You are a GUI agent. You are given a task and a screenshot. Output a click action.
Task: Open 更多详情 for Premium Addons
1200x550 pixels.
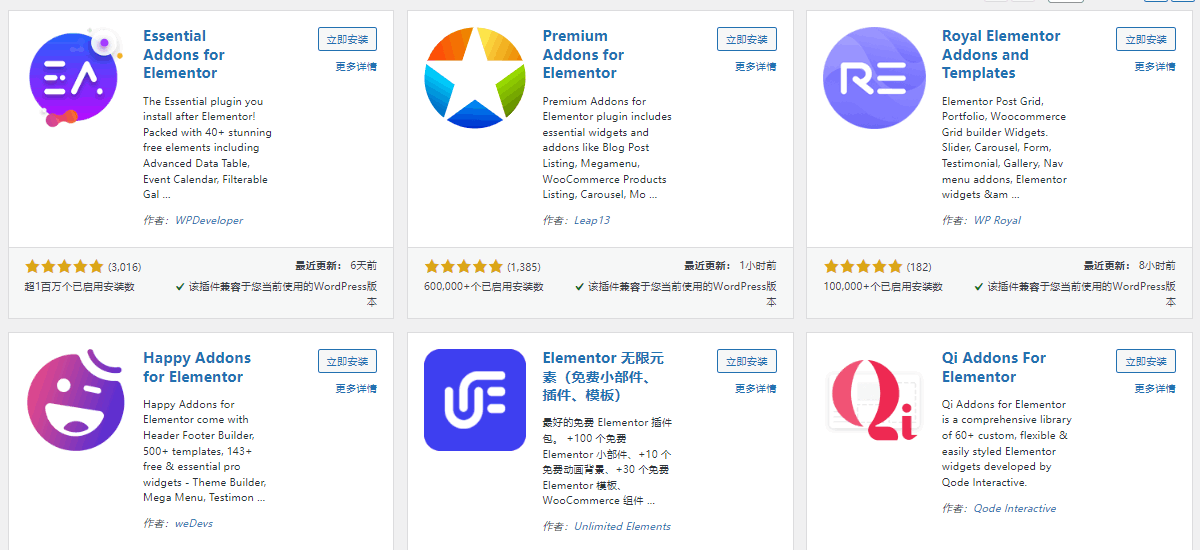point(756,67)
